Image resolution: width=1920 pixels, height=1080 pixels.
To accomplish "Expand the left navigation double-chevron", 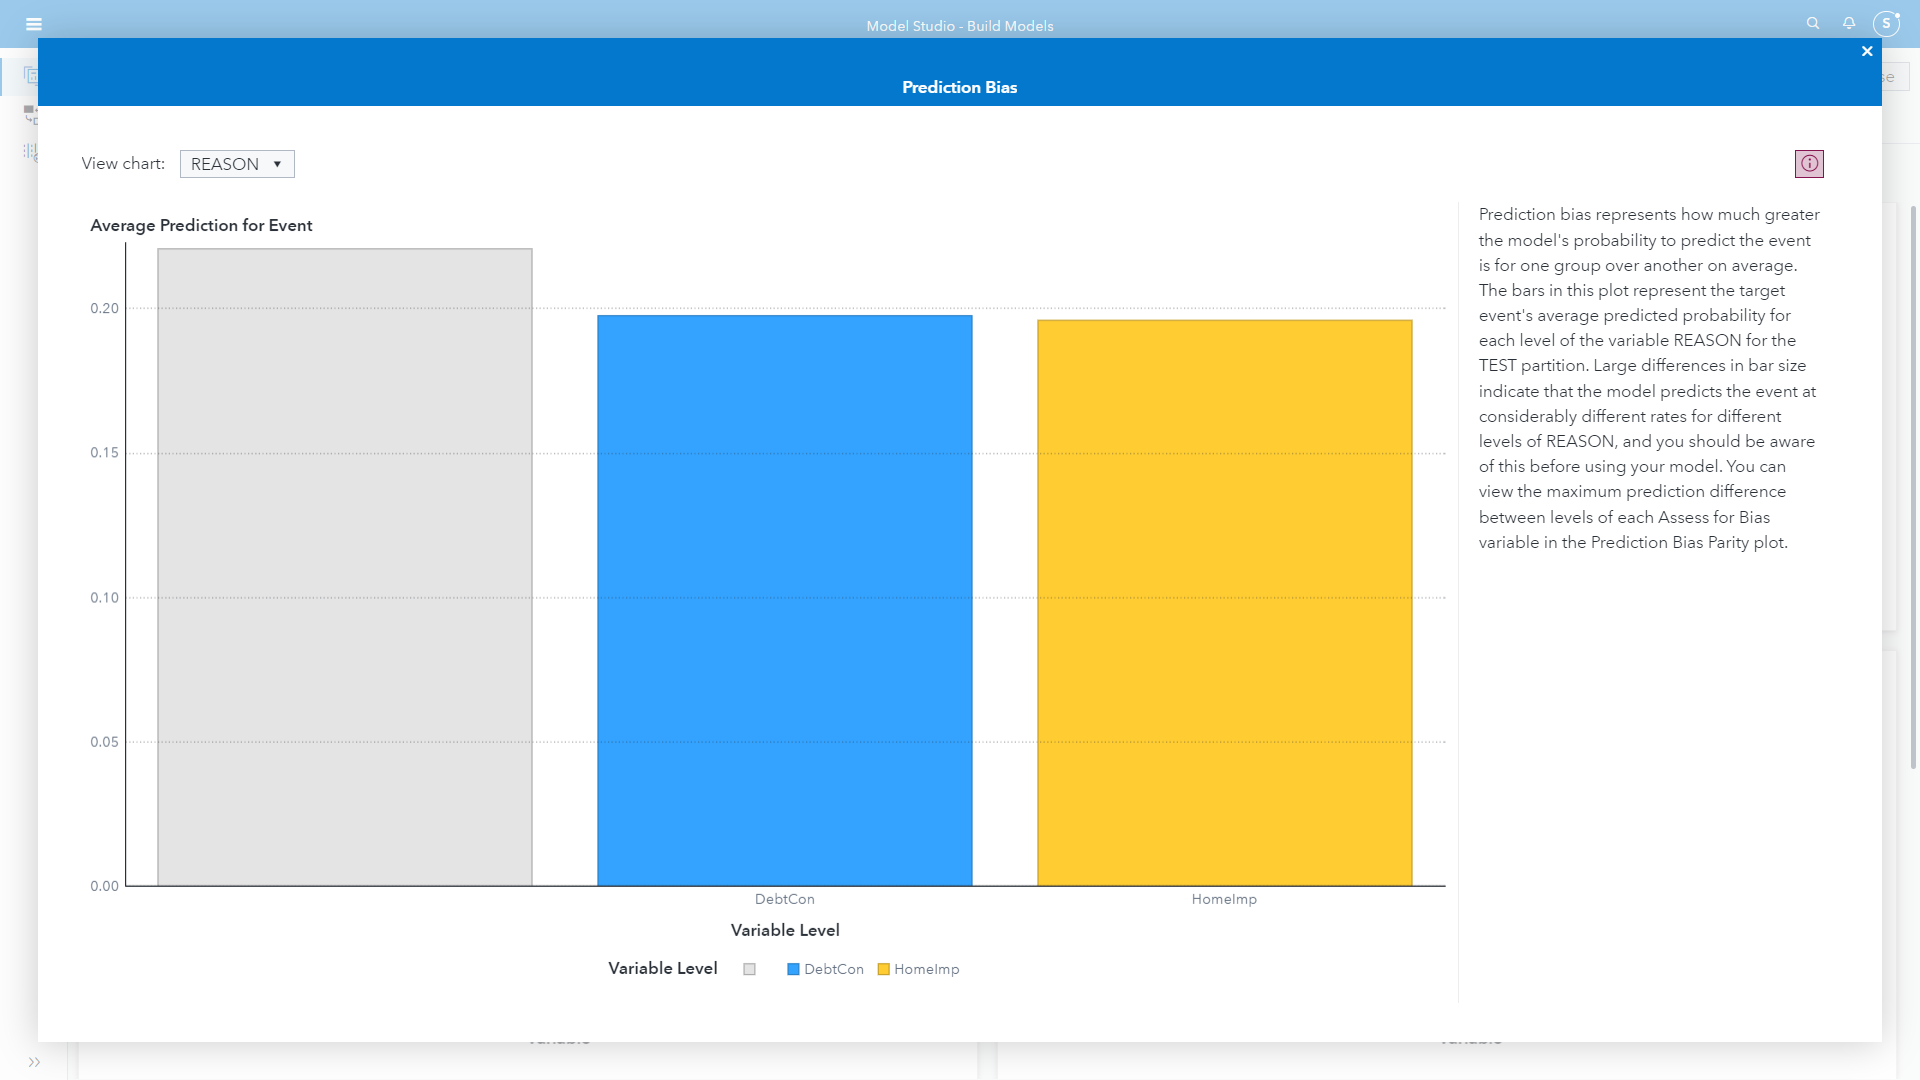I will 34,1062.
